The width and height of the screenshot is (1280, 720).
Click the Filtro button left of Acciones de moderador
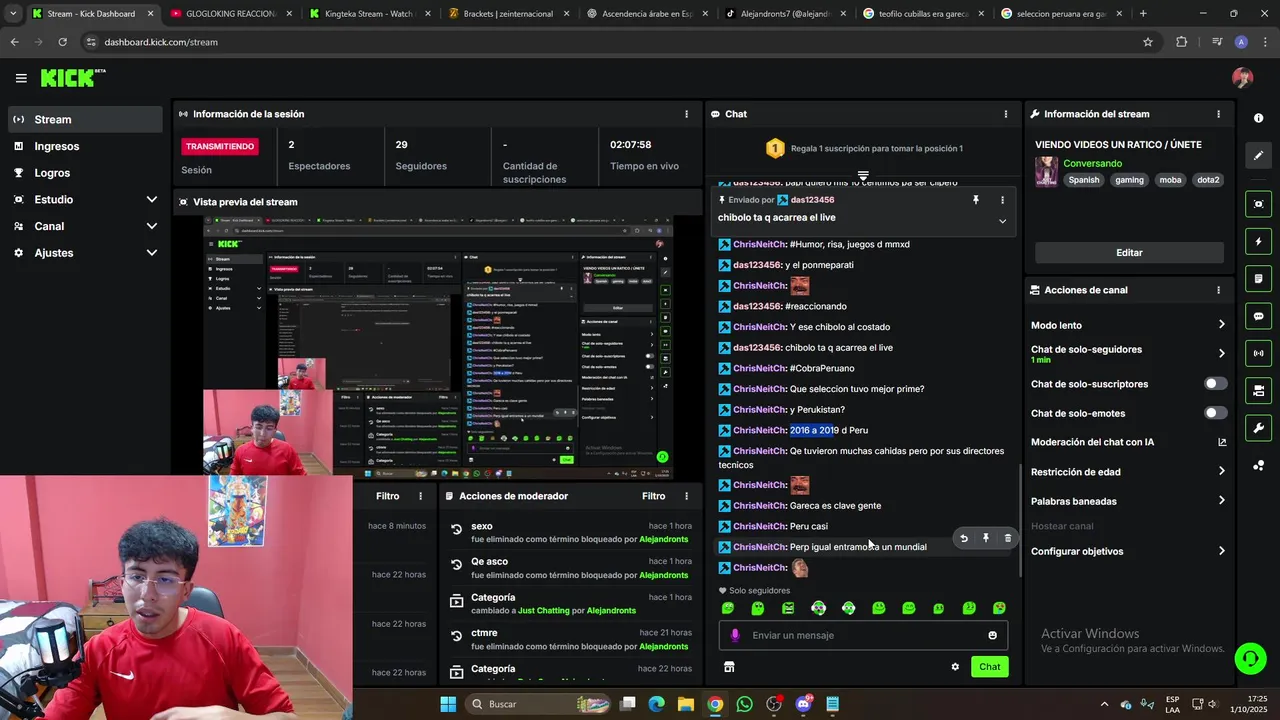click(387, 496)
